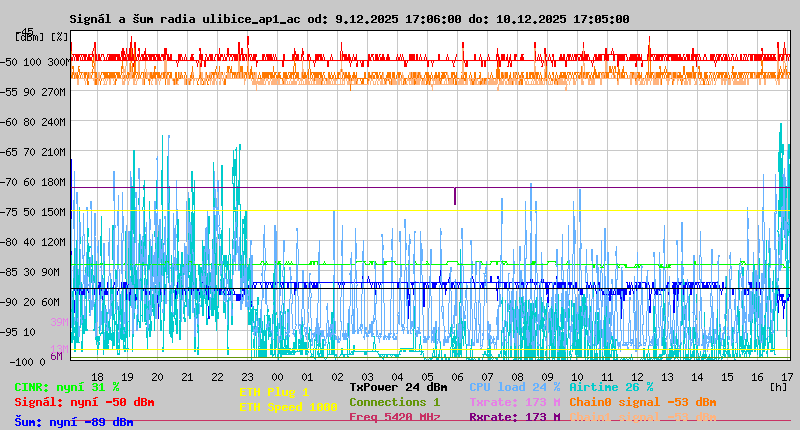Viewport: 800px width, 430px height.
Task: Select the CPU load legend label
Action: (x=514, y=387)
